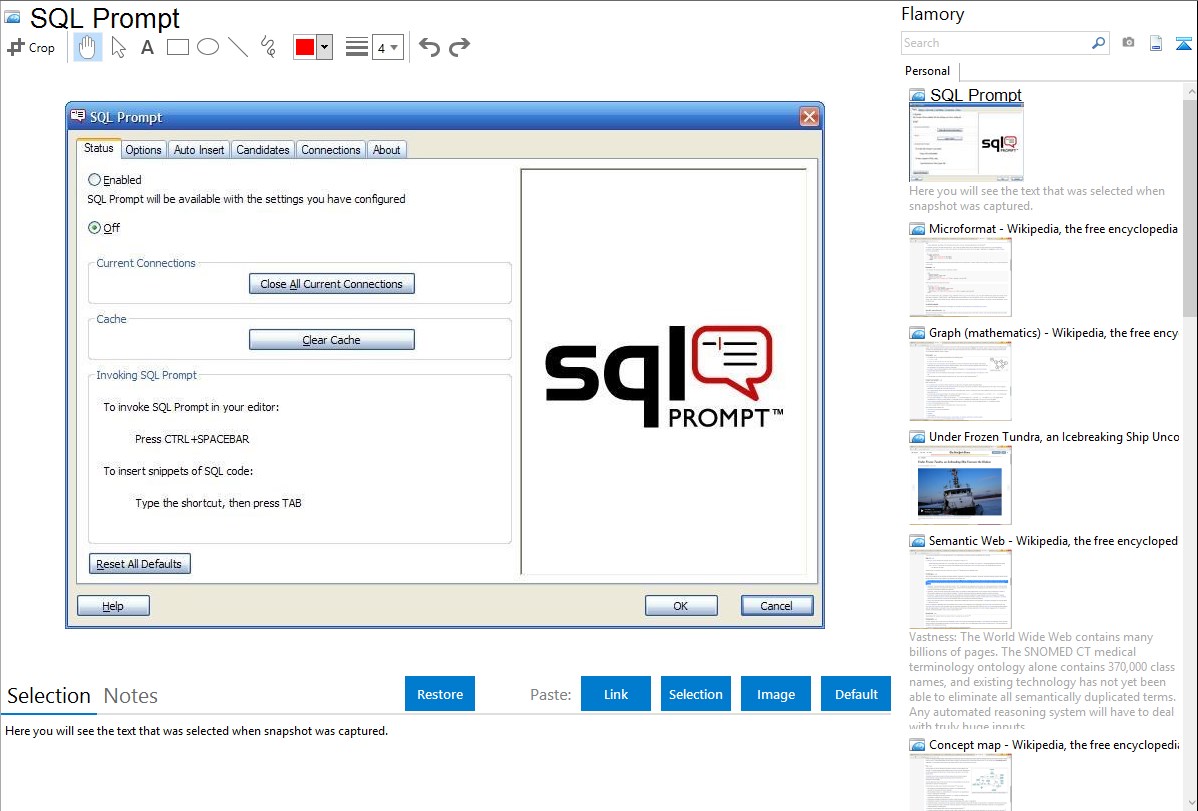Confirm with the OK button
Screen dimensions: 1198x811
pyautogui.click(x=681, y=606)
